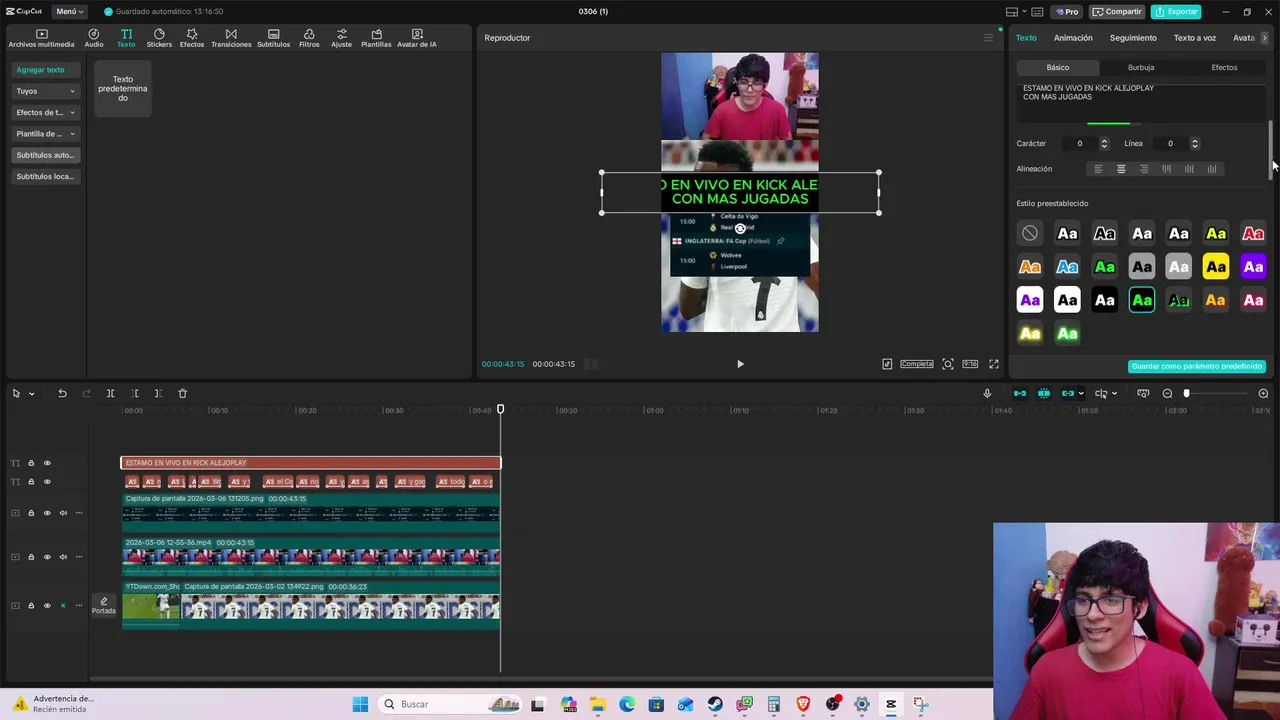1280x720 pixels.
Task: Select the no-style preset icon
Action: click(x=1030, y=233)
